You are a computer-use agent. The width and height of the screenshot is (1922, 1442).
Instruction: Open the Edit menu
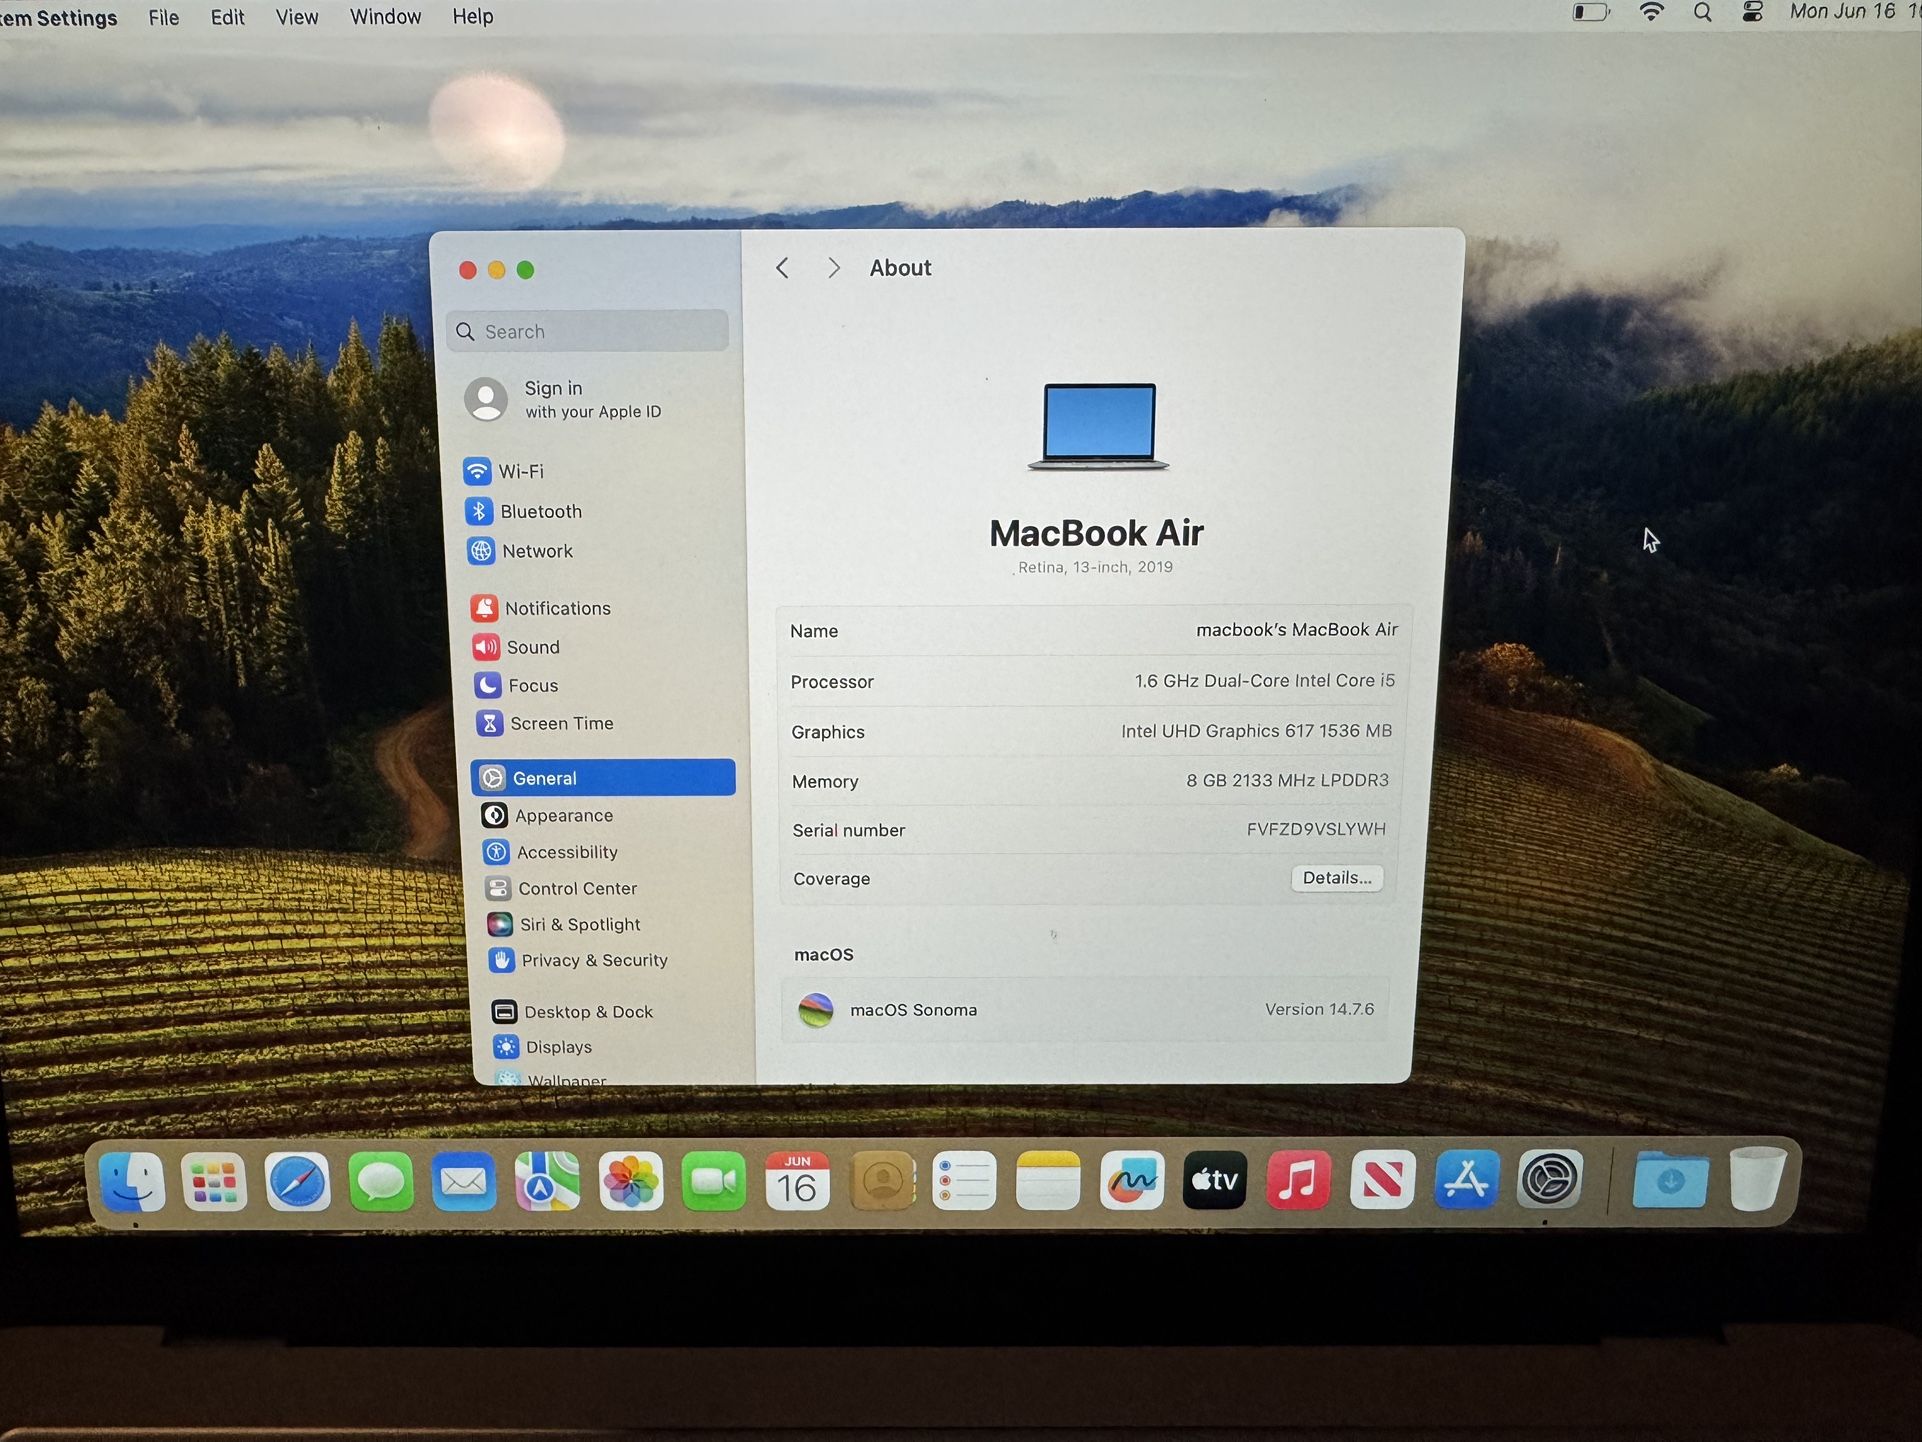(x=227, y=17)
